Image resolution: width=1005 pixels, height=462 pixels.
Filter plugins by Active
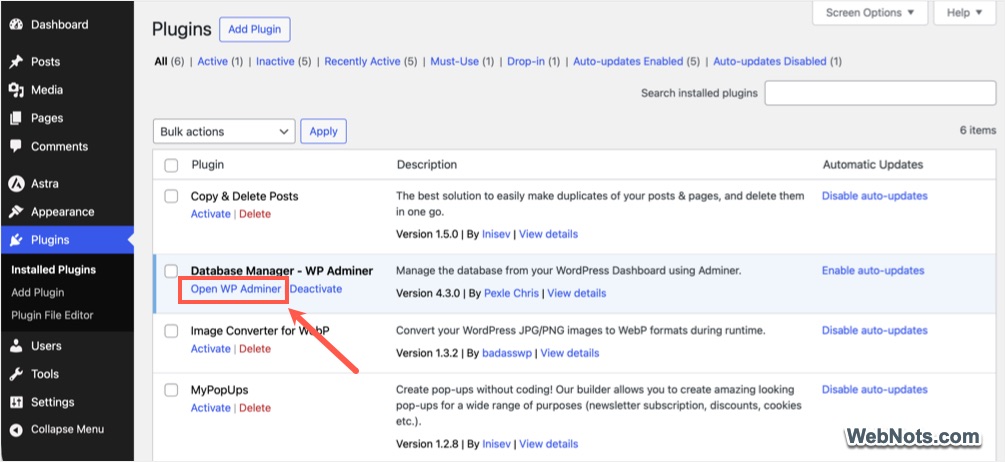[x=212, y=62]
